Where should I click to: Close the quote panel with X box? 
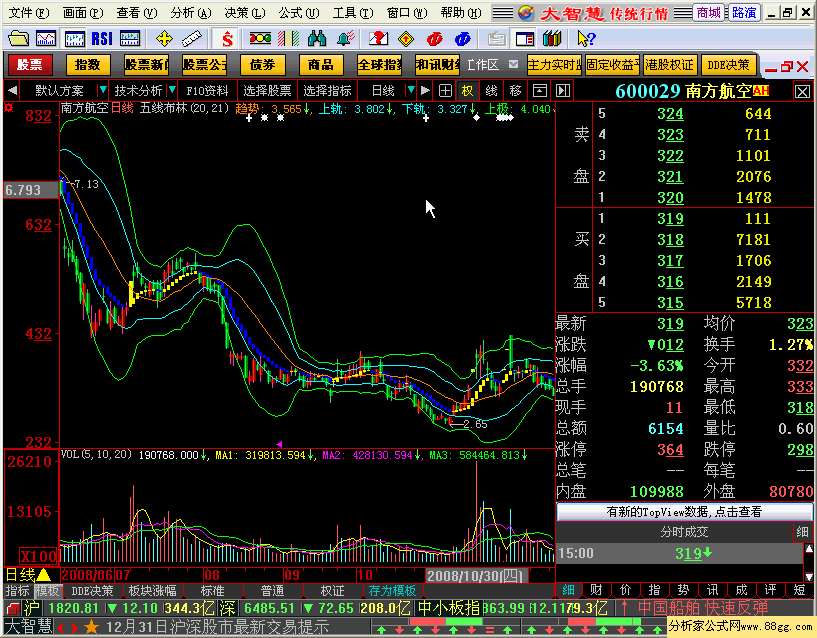click(x=802, y=92)
